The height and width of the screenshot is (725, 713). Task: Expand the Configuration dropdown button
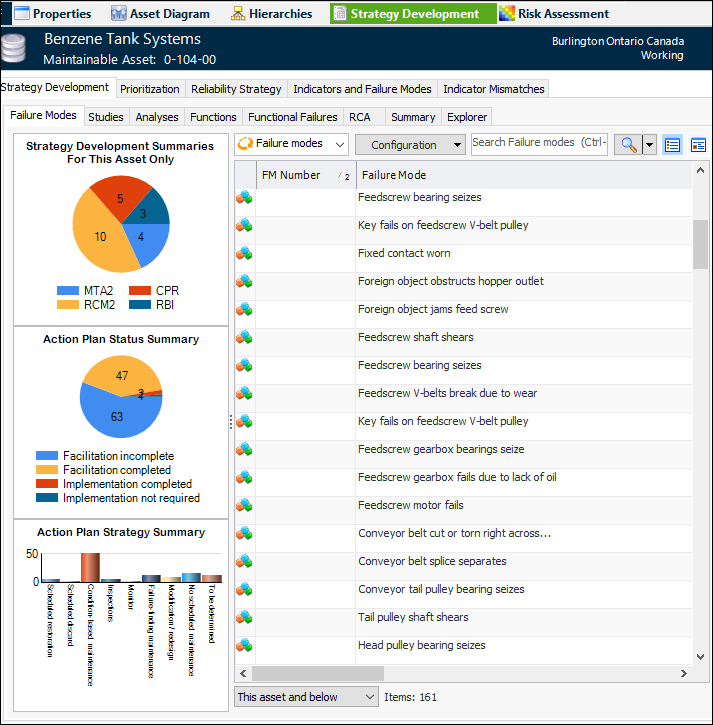click(x=410, y=145)
